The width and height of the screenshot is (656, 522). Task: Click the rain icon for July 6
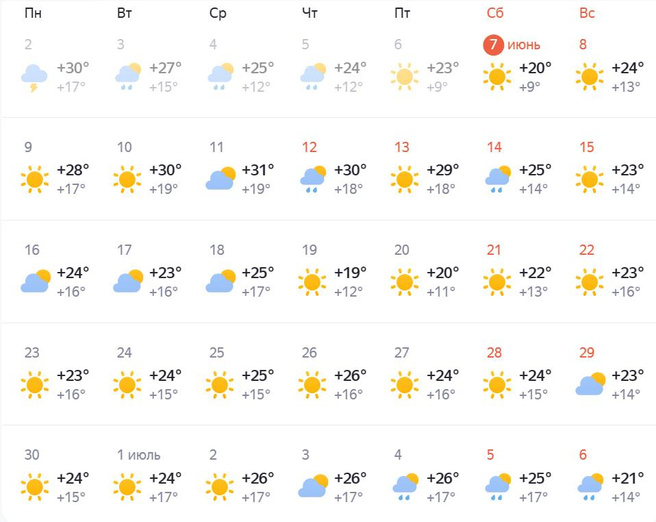pos(589,486)
